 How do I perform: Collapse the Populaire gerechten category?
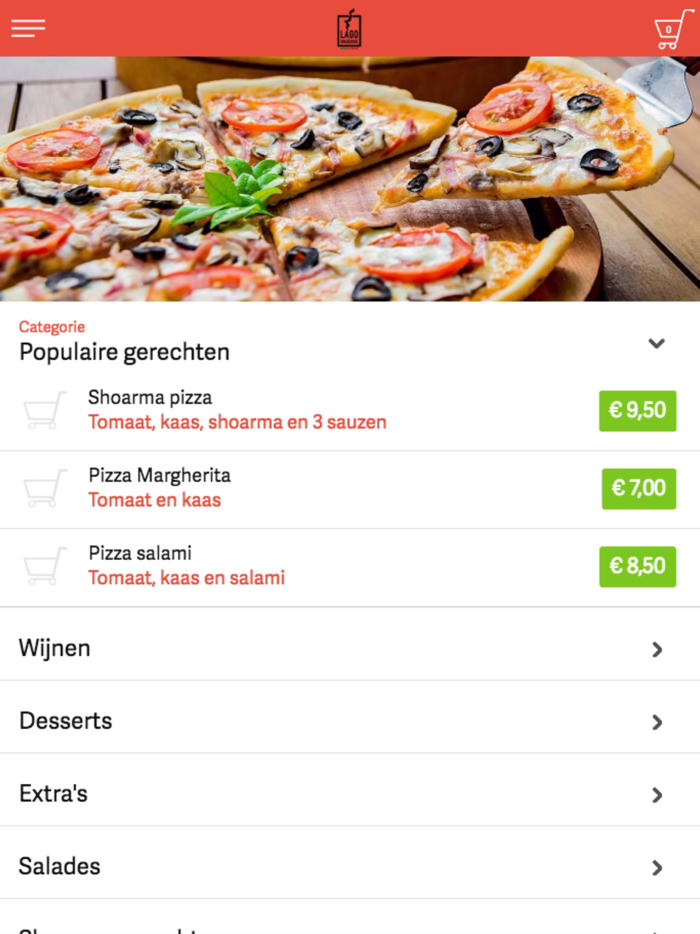tap(656, 343)
